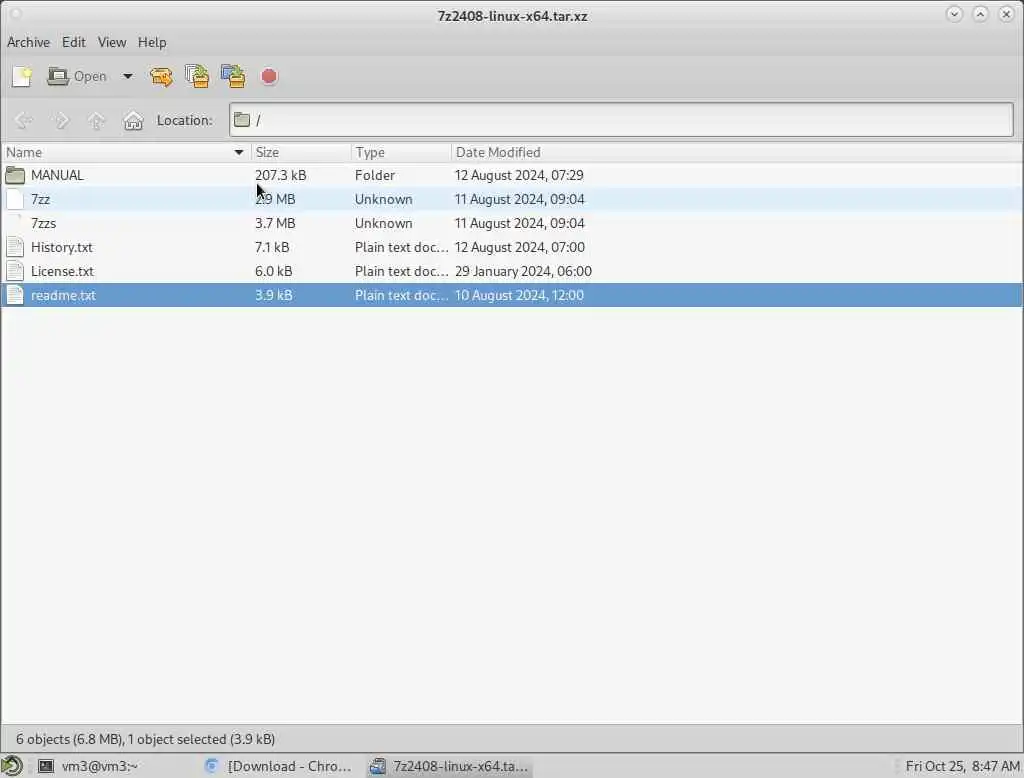
Task: Click date 10 August 2024, 12:00
Action: 520,295
